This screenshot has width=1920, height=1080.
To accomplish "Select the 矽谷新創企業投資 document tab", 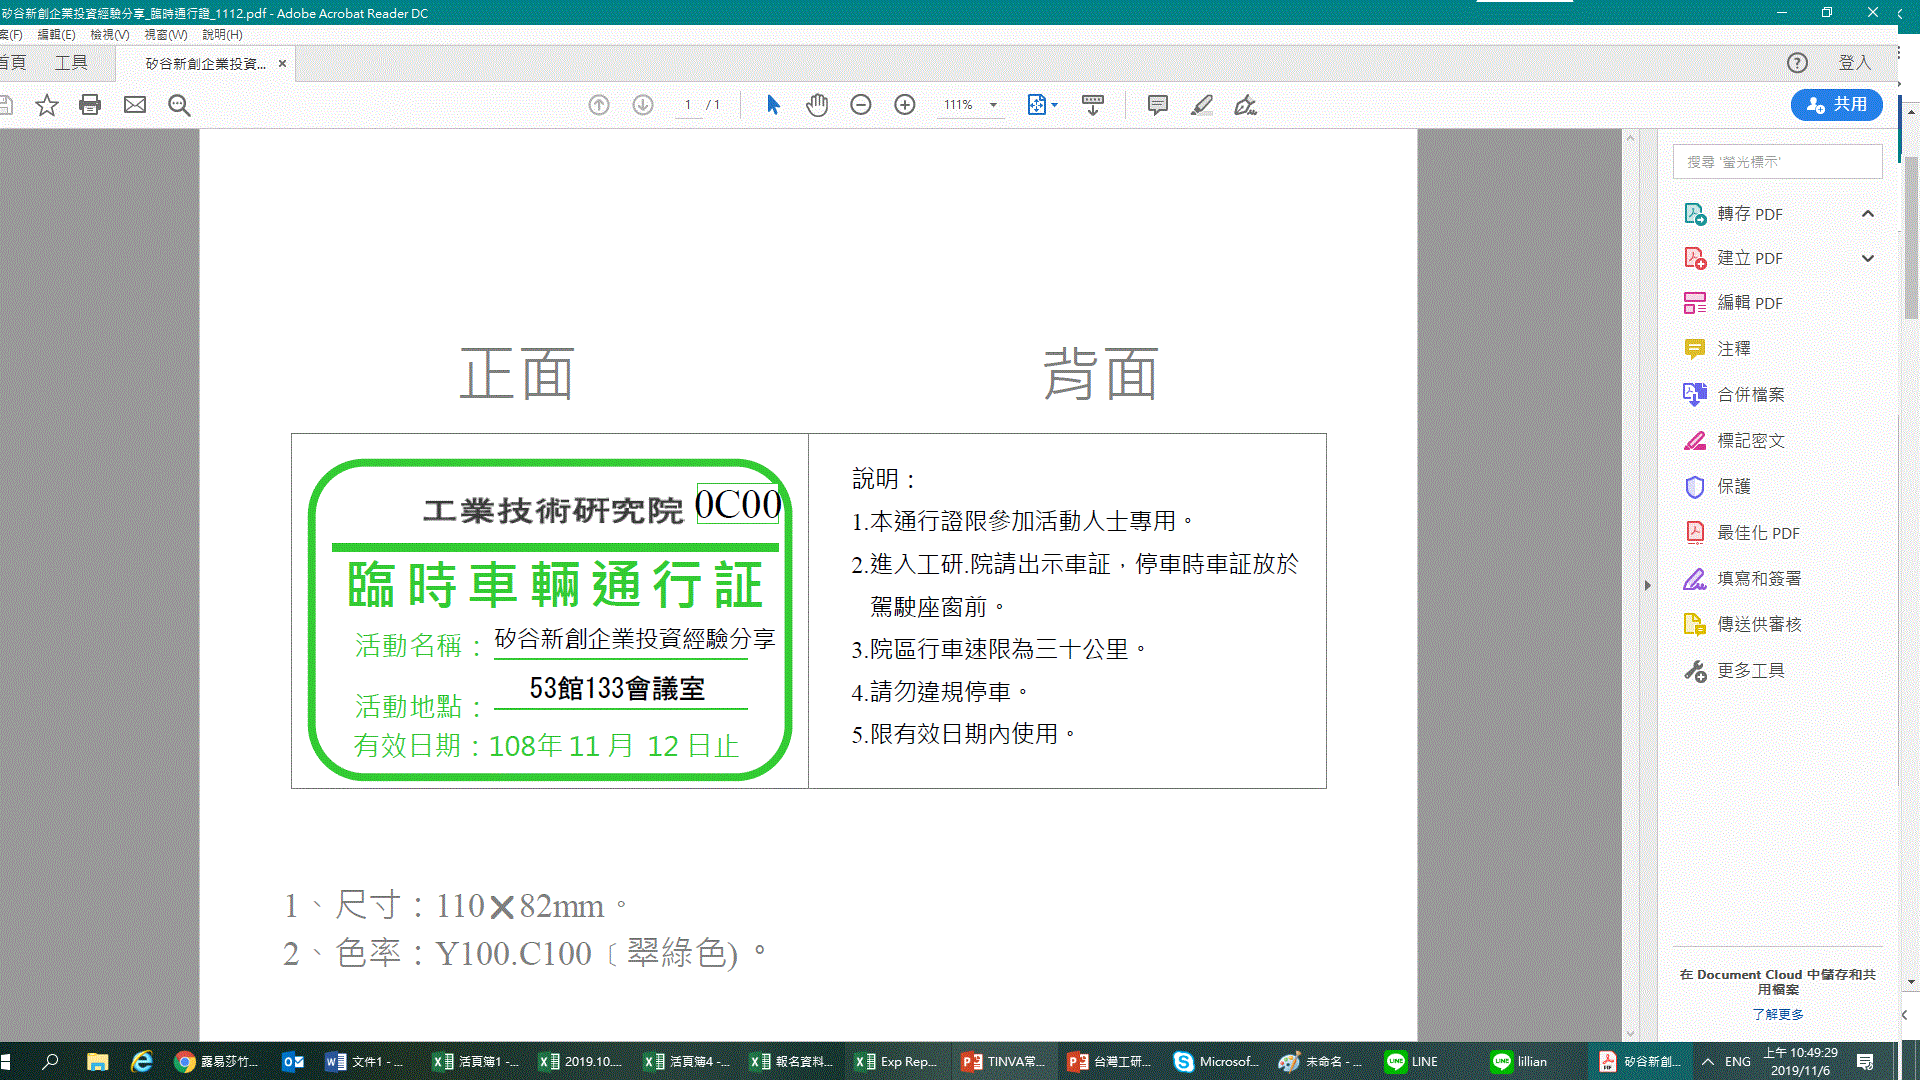I will [x=205, y=63].
